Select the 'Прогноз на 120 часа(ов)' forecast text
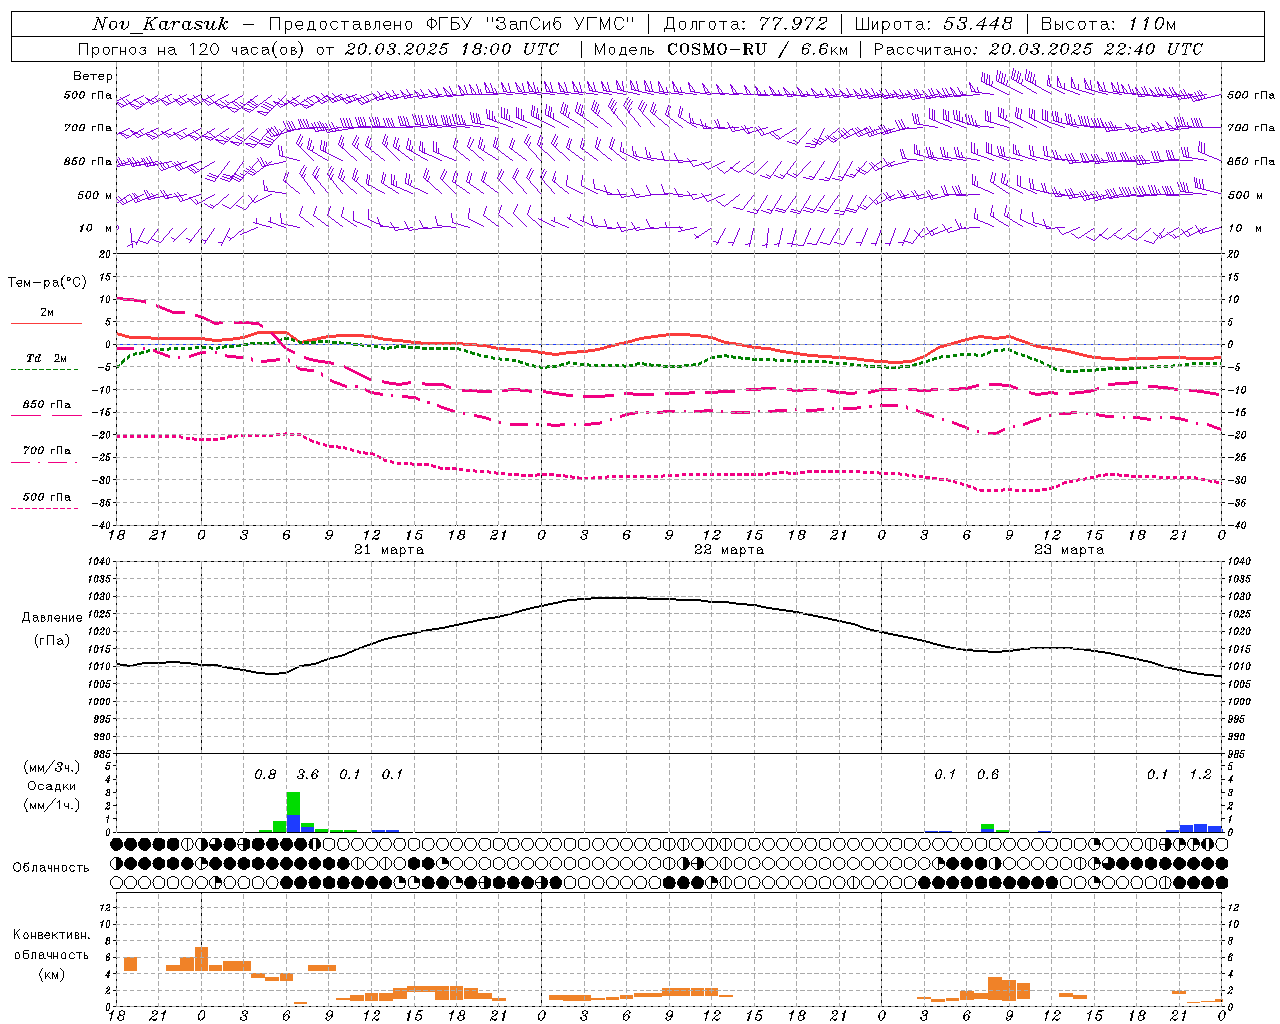This screenshot has width=1280, height=1024. 193,49
